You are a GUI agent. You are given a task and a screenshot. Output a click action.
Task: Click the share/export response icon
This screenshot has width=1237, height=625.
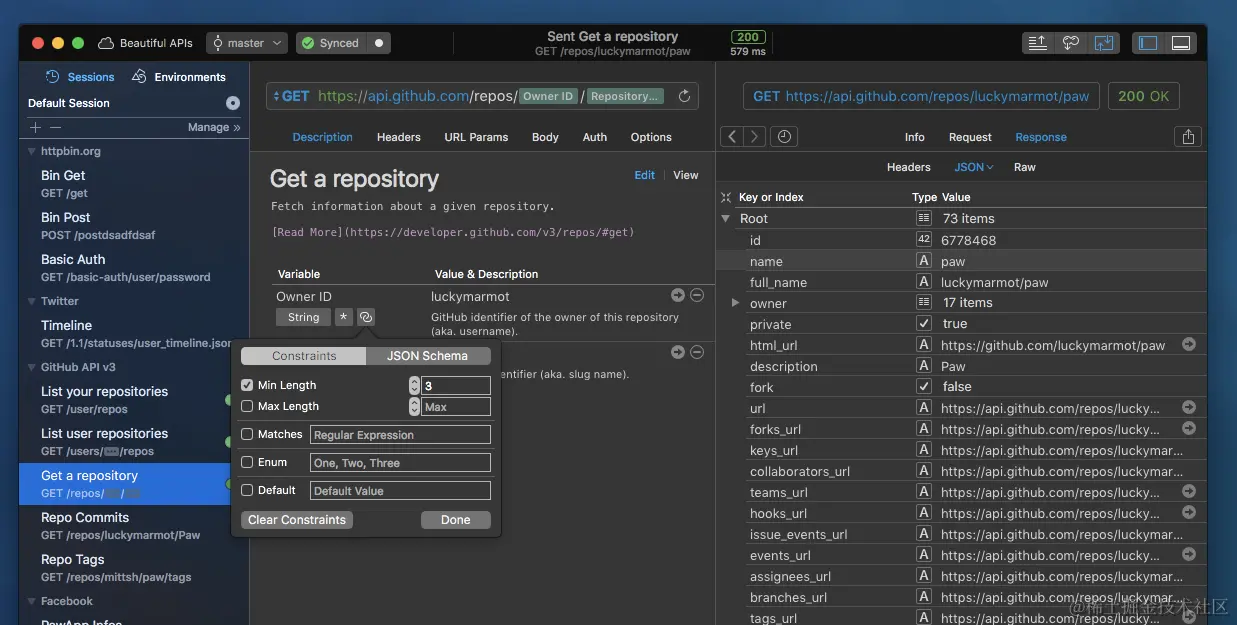pos(1188,137)
